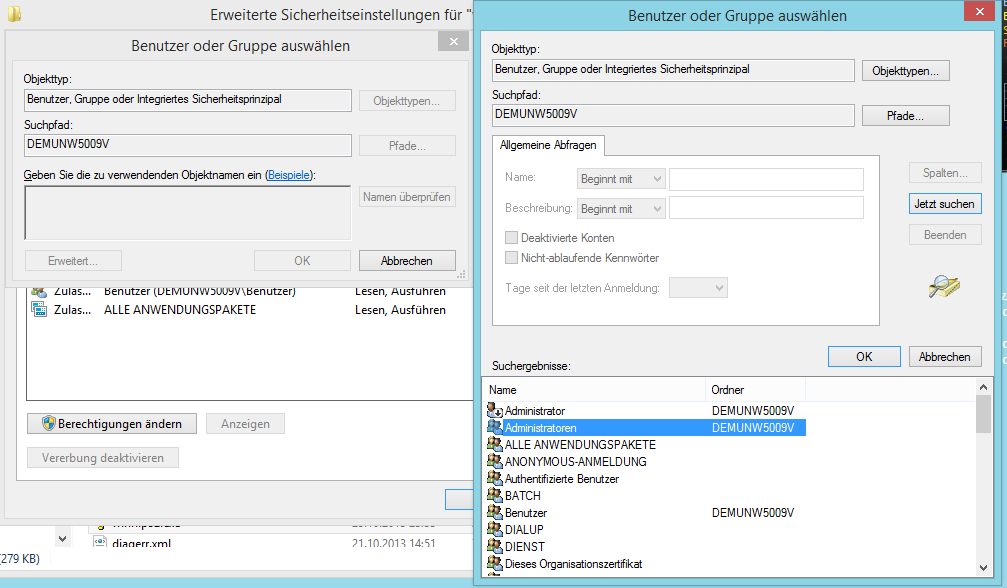The height and width of the screenshot is (588, 1007).
Task: Select the Administratoren group icon
Action: 494,428
